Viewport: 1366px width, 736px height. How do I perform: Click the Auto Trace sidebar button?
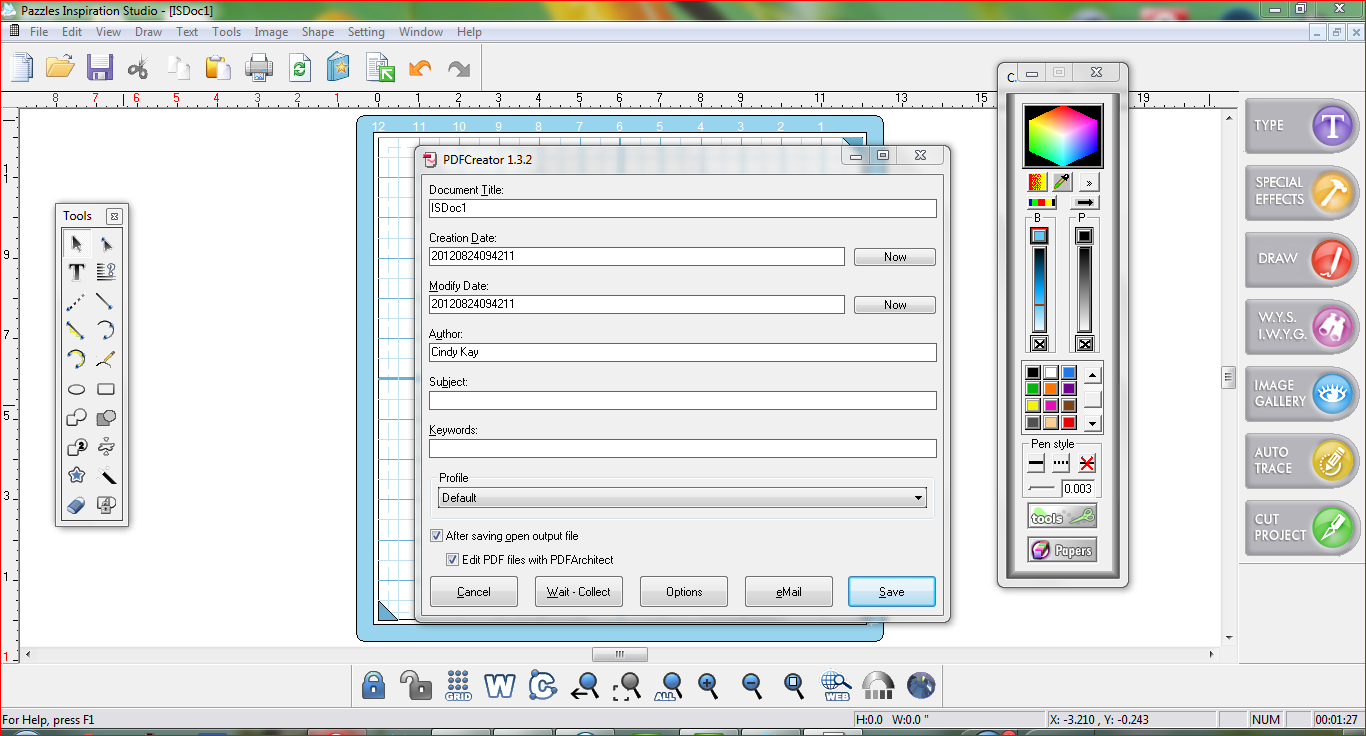tap(1300, 461)
